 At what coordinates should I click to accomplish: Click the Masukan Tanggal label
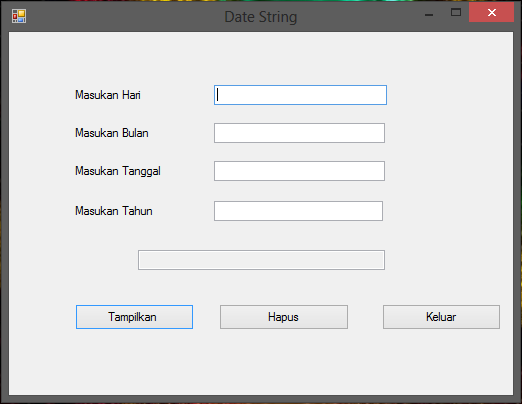click(118, 171)
